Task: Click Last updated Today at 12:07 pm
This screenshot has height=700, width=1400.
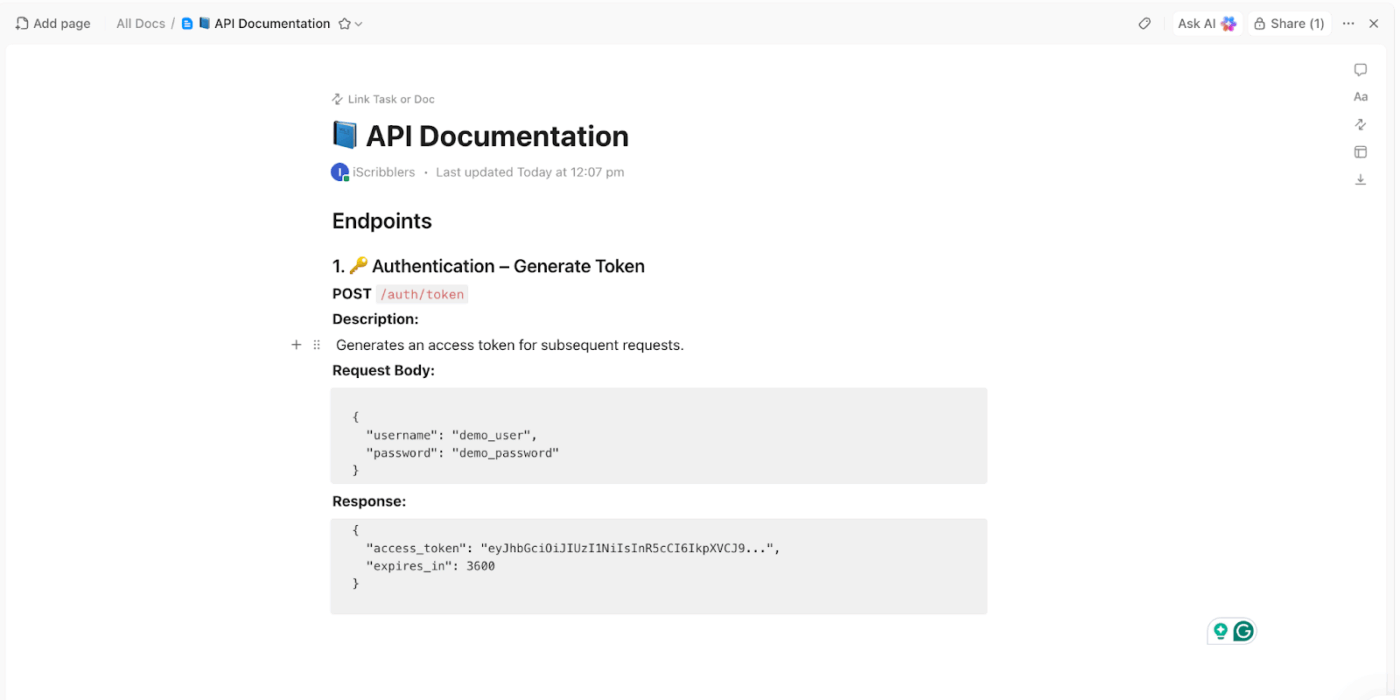Action: pyautogui.click(x=530, y=172)
